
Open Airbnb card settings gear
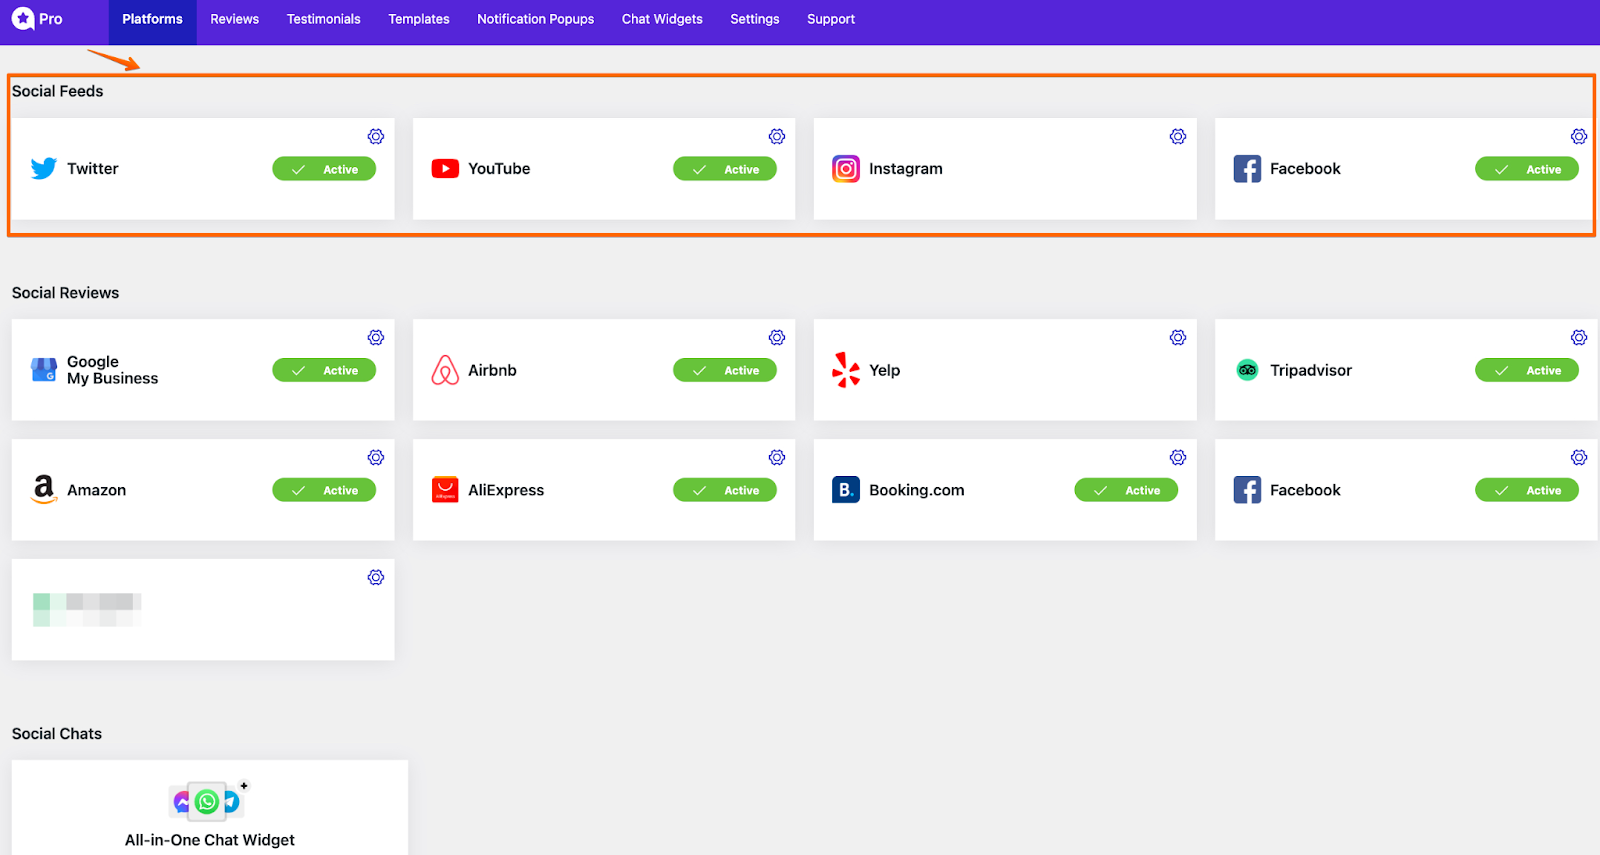[x=777, y=337]
